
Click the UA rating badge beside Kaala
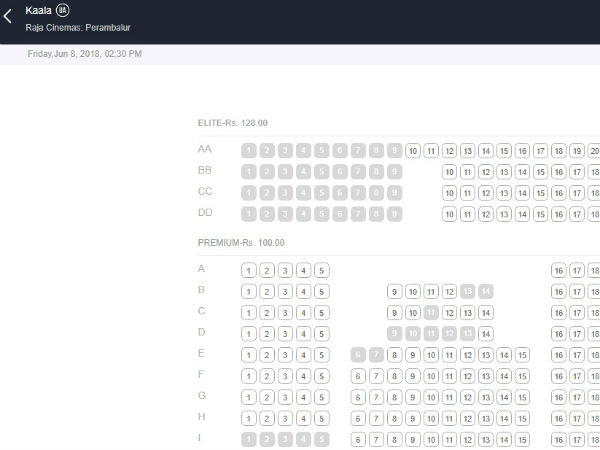63,9
